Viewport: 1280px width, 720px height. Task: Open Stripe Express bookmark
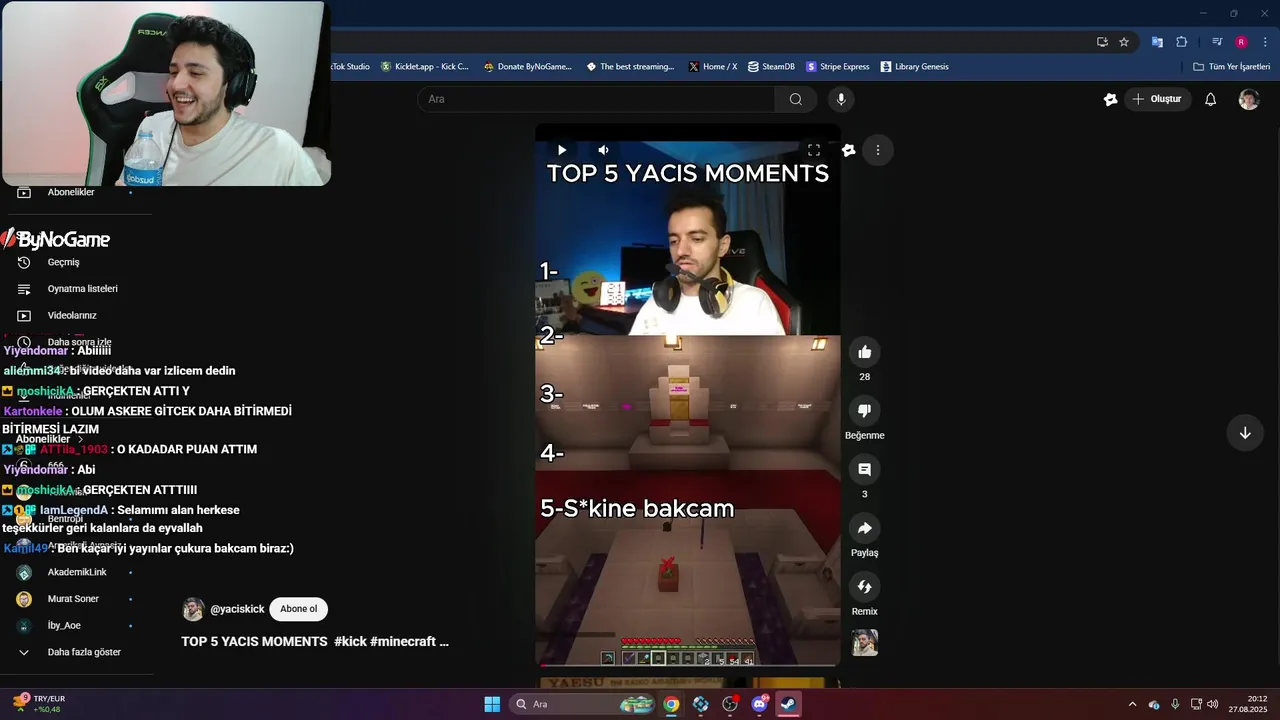click(x=838, y=67)
